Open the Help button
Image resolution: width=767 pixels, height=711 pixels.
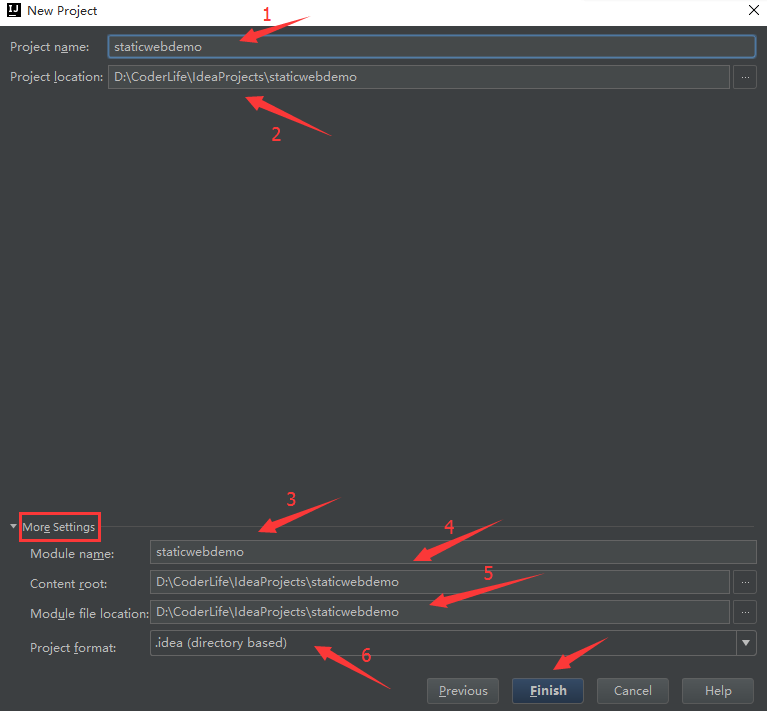(718, 690)
